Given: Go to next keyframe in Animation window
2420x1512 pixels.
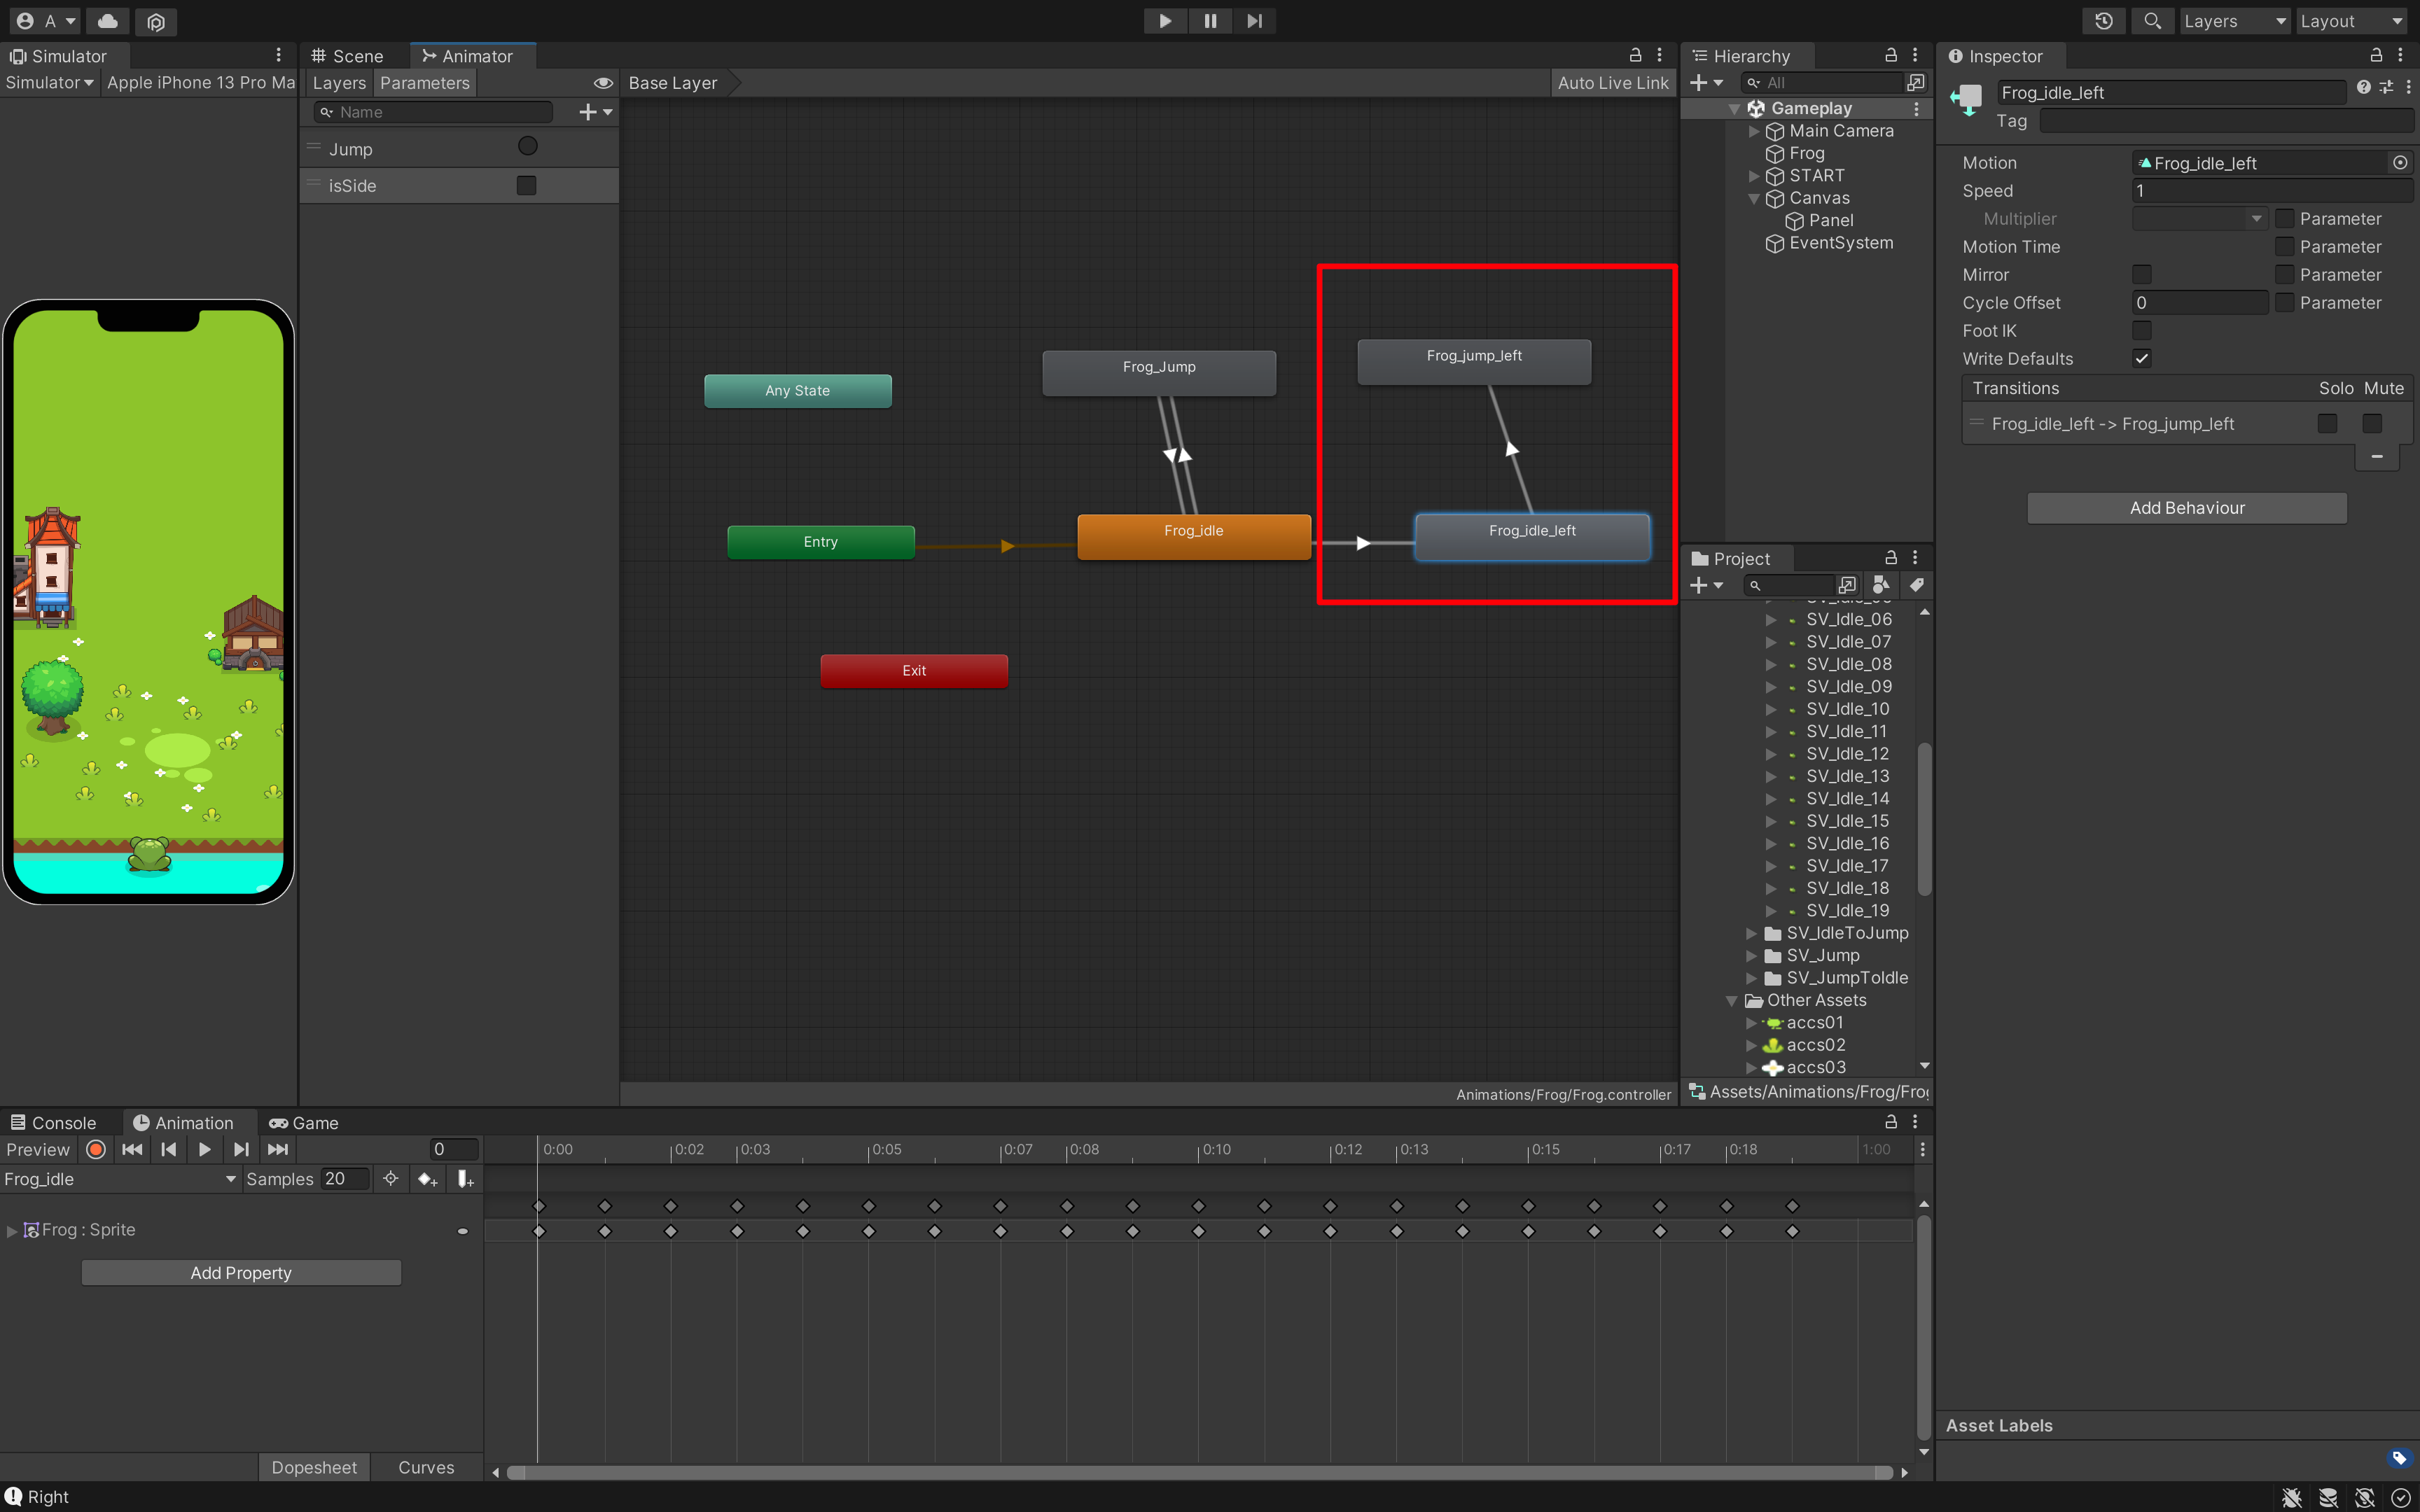Looking at the screenshot, I should (x=241, y=1149).
